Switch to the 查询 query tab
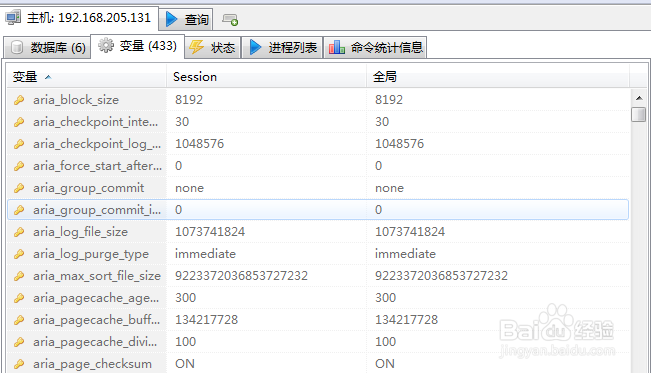The height and width of the screenshot is (373, 651). coord(186,19)
